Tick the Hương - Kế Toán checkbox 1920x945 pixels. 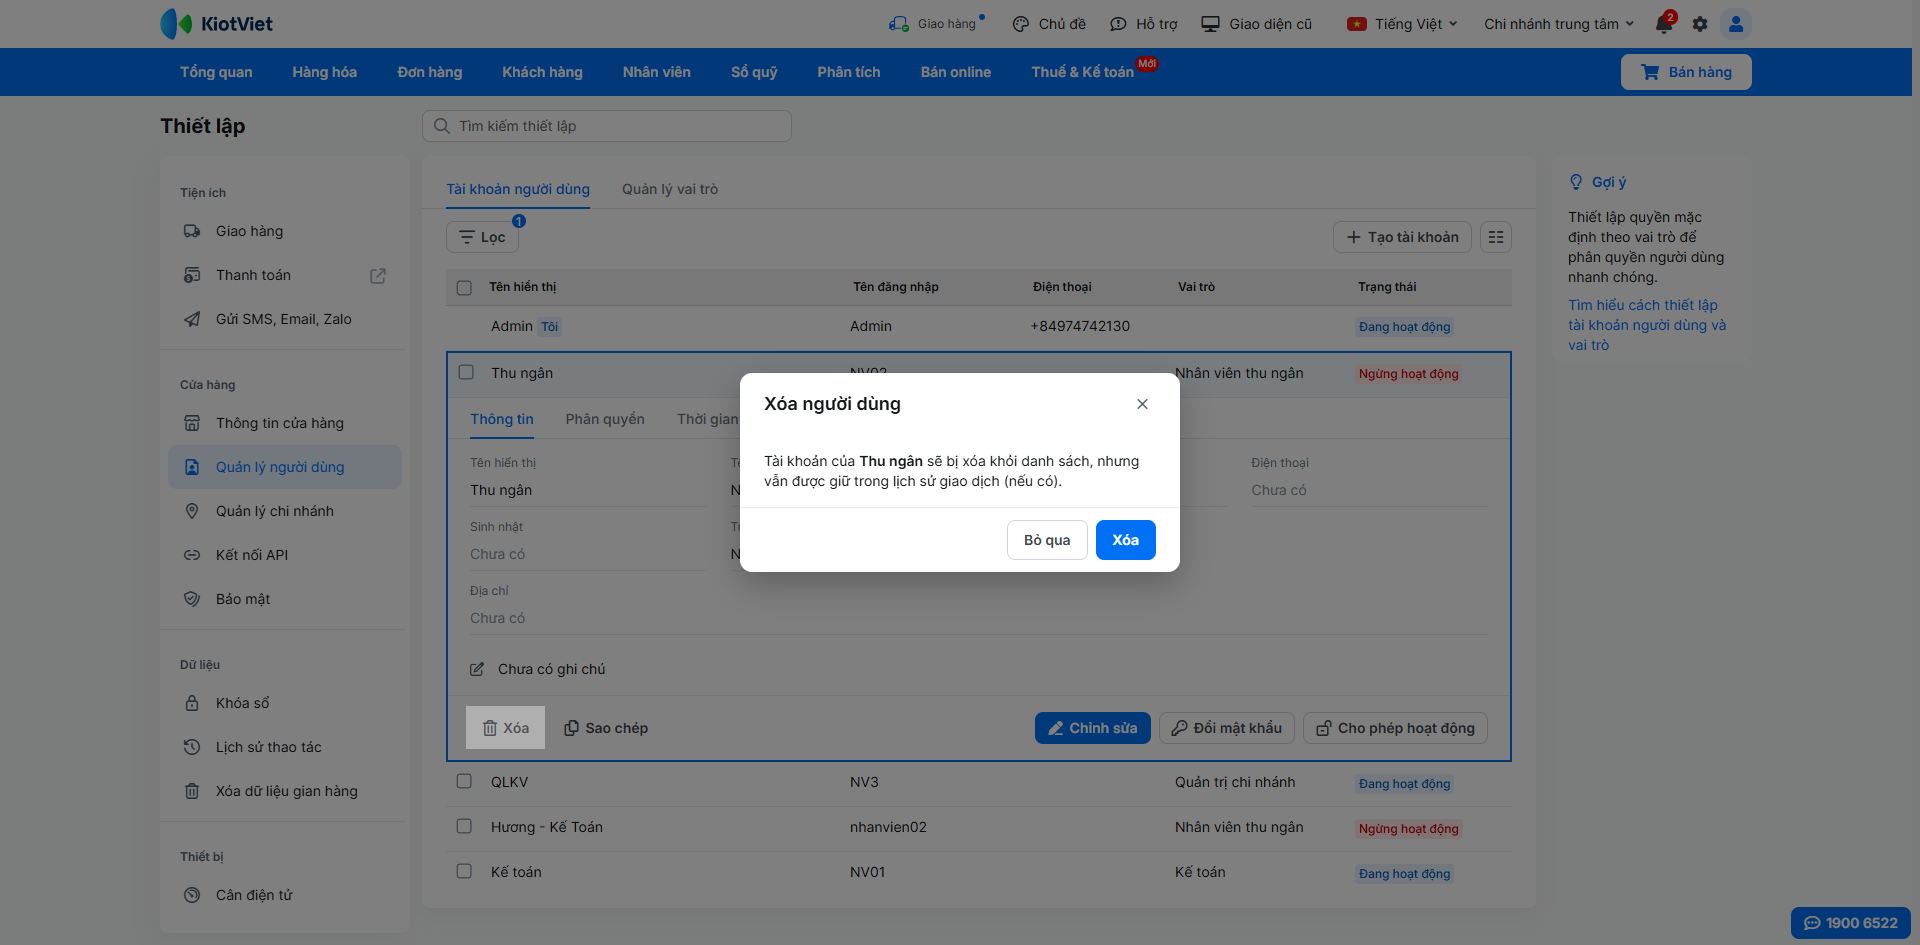coord(464,826)
